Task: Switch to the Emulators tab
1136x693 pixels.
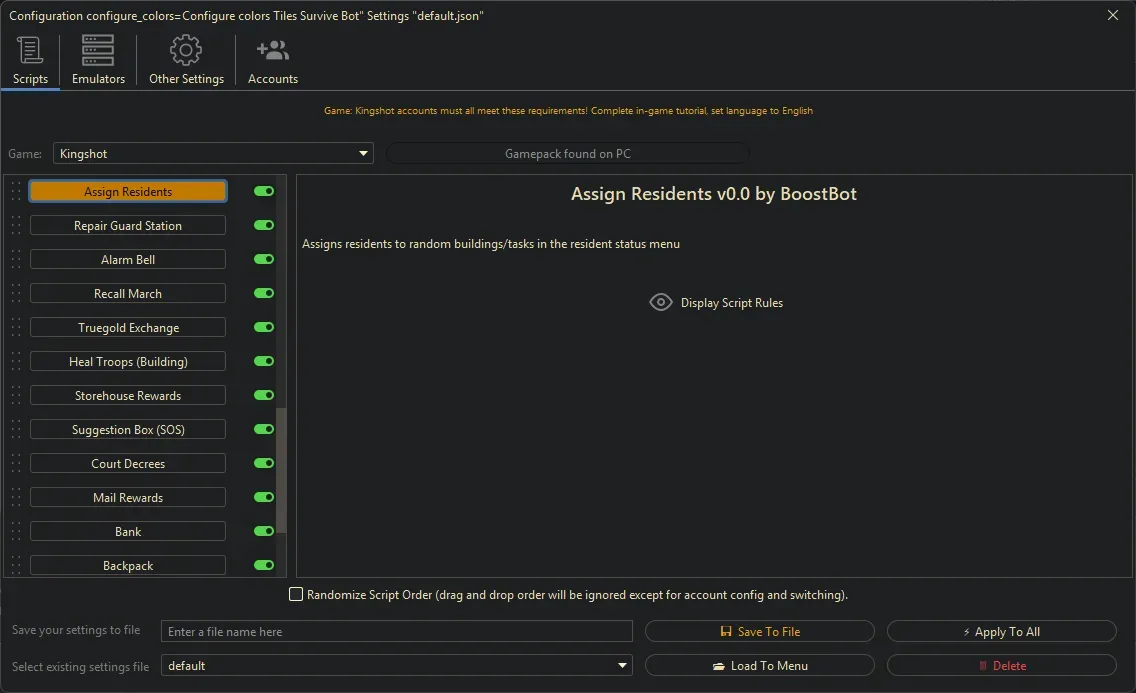Action: tap(97, 60)
